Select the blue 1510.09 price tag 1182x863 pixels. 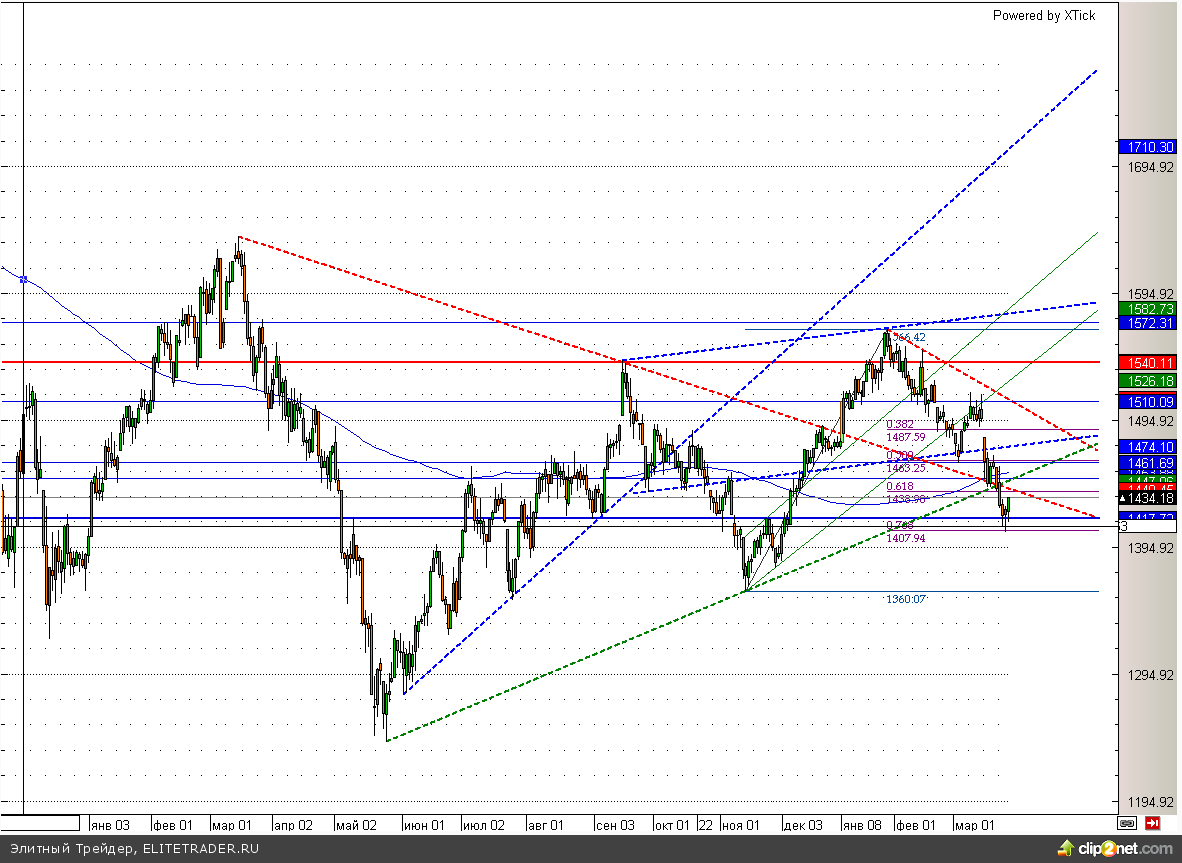coord(1147,402)
